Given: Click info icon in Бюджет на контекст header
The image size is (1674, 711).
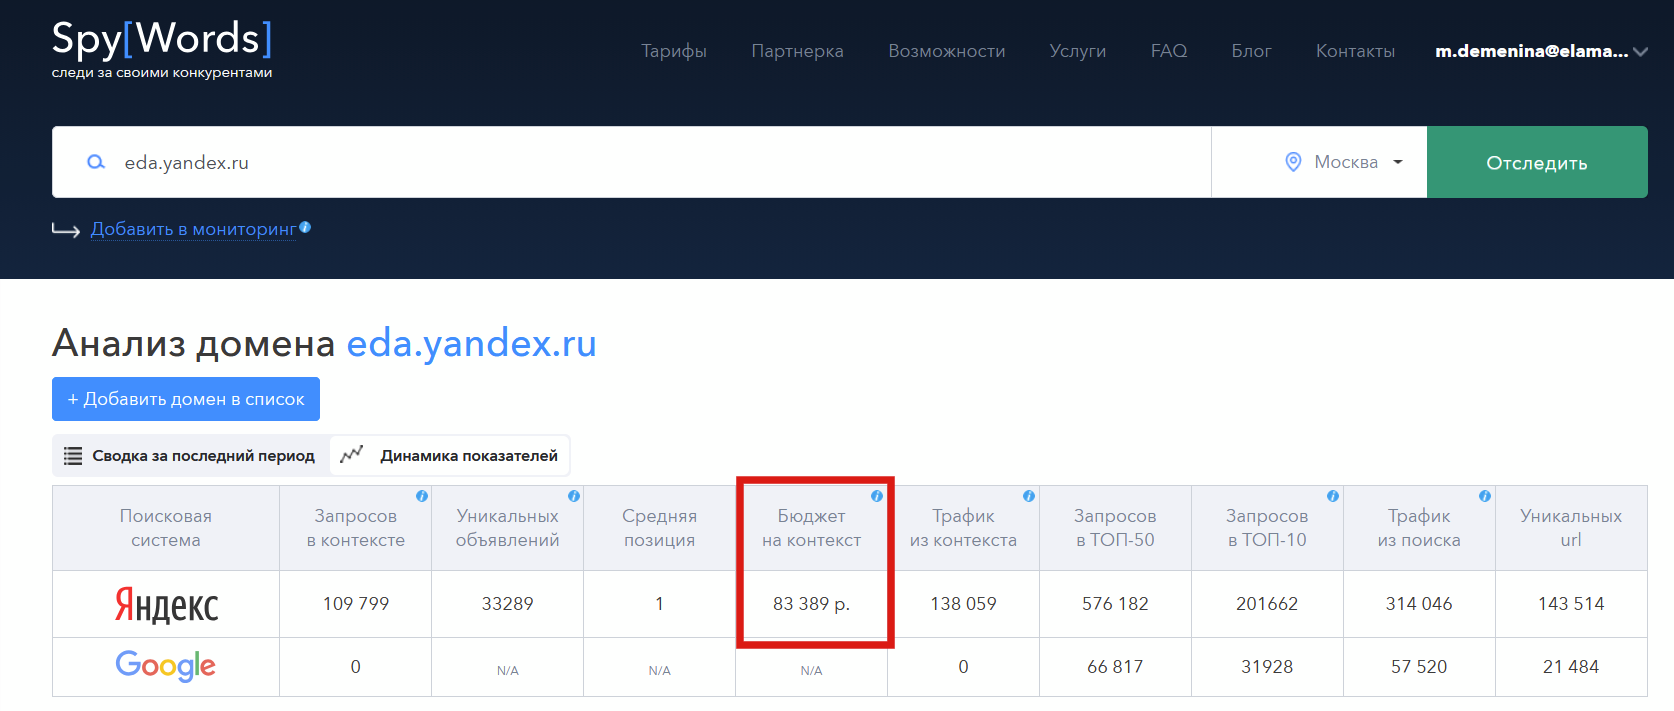Looking at the screenshot, I should tap(877, 496).
